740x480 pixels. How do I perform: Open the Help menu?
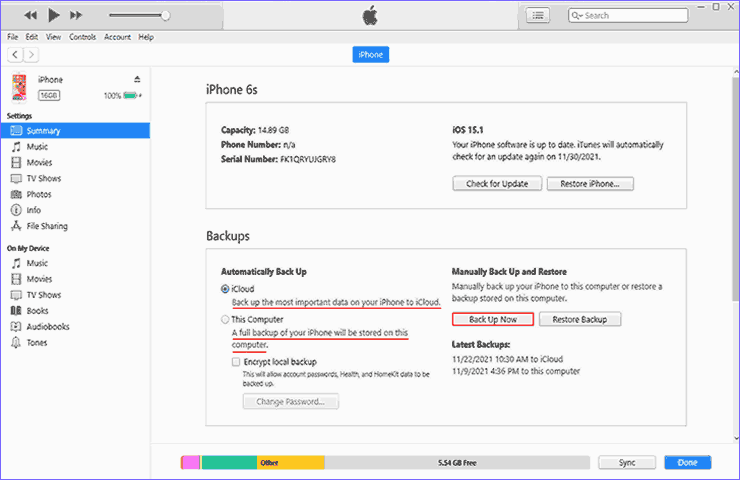coord(146,37)
